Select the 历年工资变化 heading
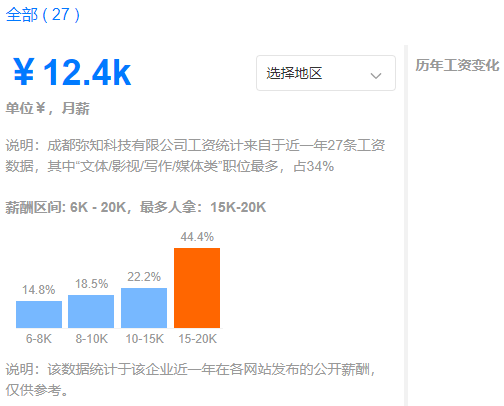The width and height of the screenshot is (504, 406). click(457, 65)
